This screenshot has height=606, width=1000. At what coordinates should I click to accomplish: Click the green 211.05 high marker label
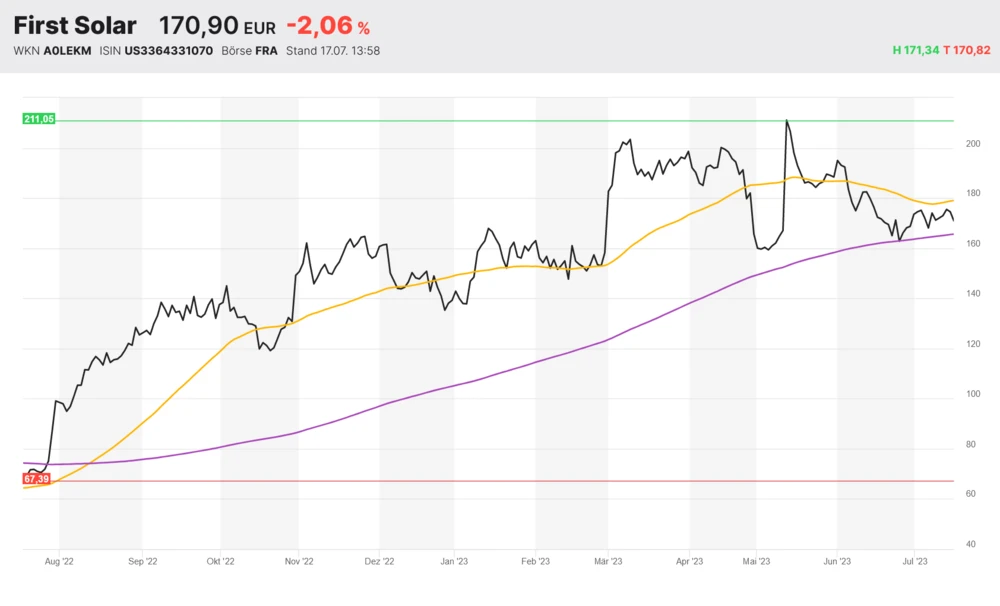coord(39,119)
